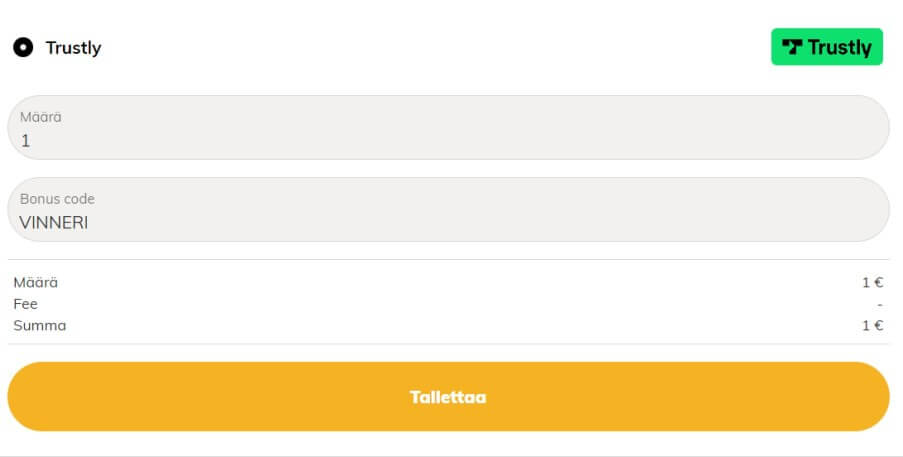Click the Trustly payment method label
Screen dimensions: 903x457
tap(73, 48)
